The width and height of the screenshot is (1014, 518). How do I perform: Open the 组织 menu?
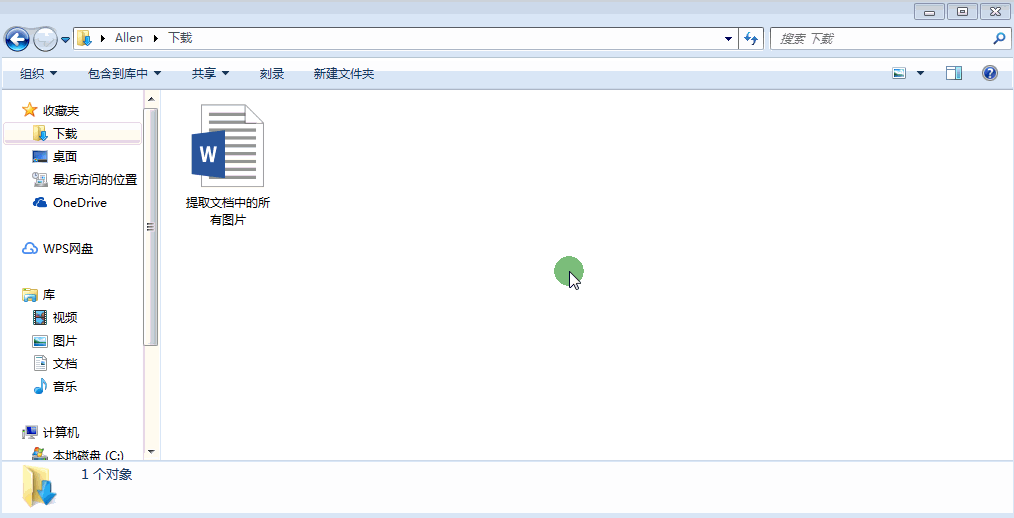point(38,74)
